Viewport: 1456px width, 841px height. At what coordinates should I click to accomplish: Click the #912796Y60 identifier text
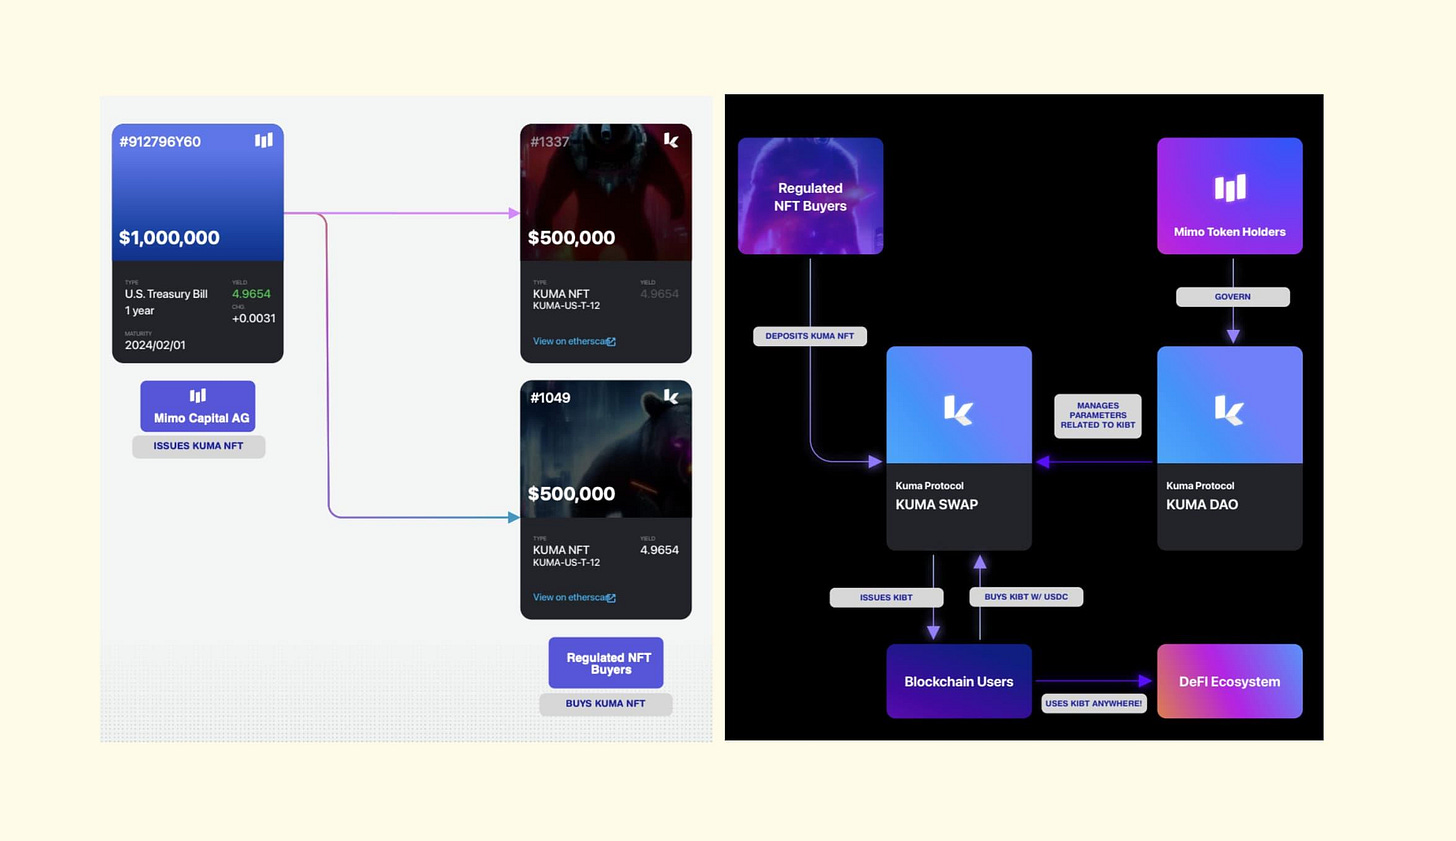tap(160, 142)
